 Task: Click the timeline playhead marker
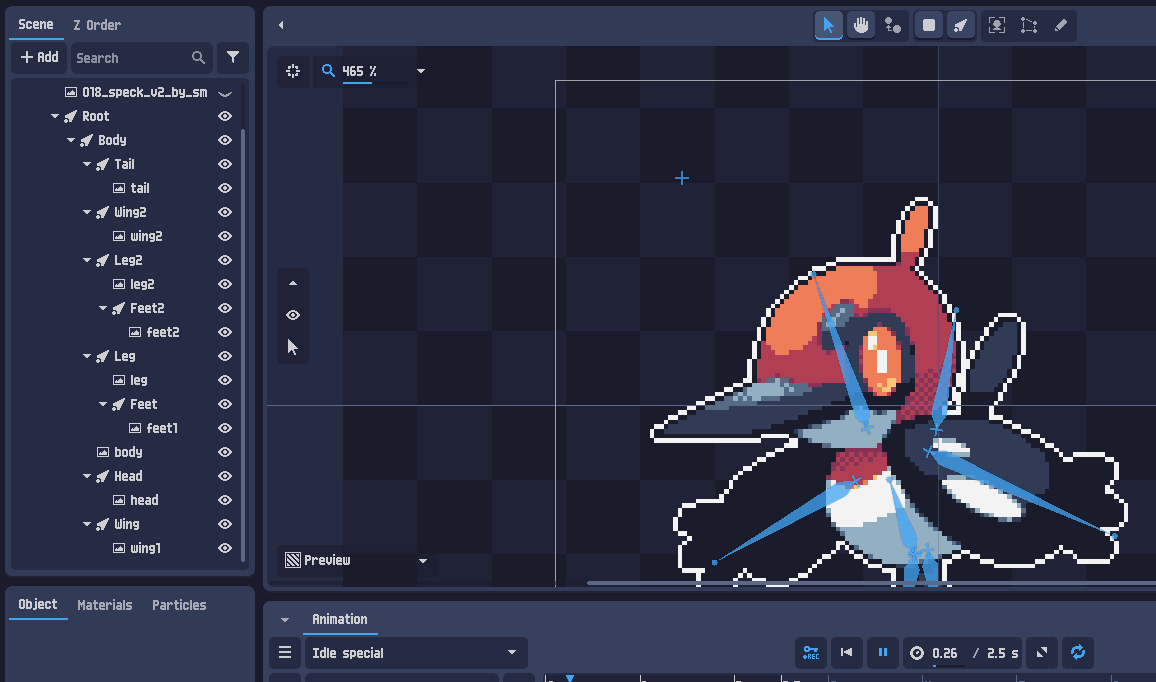pyautogui.click(x=570, y=678)
